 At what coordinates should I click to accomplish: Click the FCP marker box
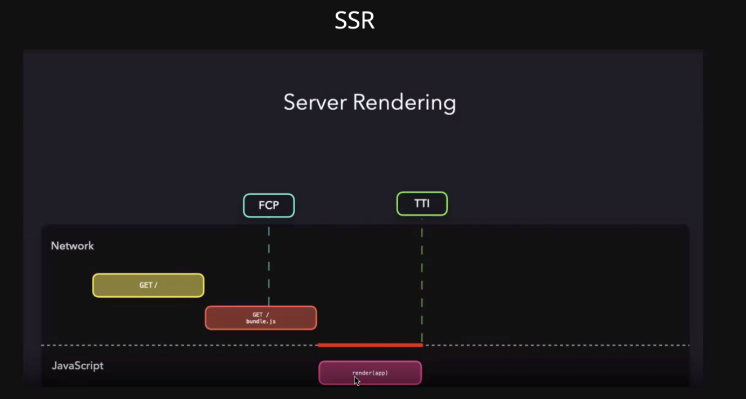coord(269,205)
